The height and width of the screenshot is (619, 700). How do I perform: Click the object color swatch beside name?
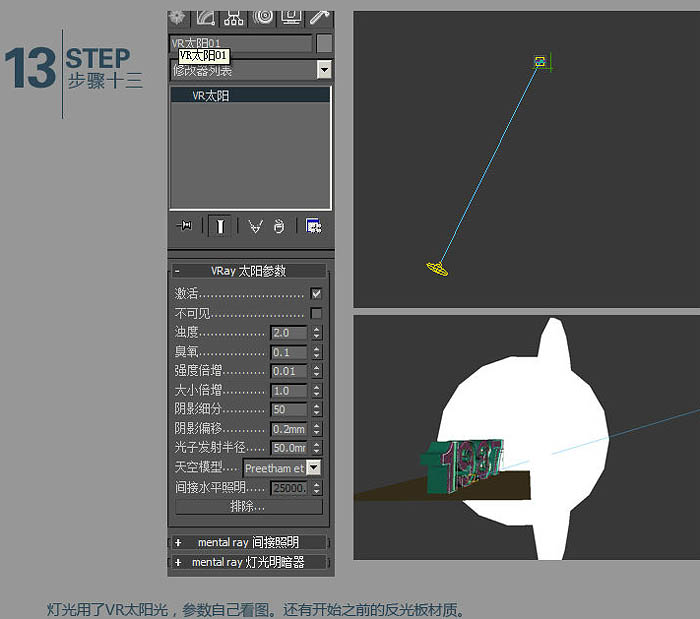(x=324, y=43)
